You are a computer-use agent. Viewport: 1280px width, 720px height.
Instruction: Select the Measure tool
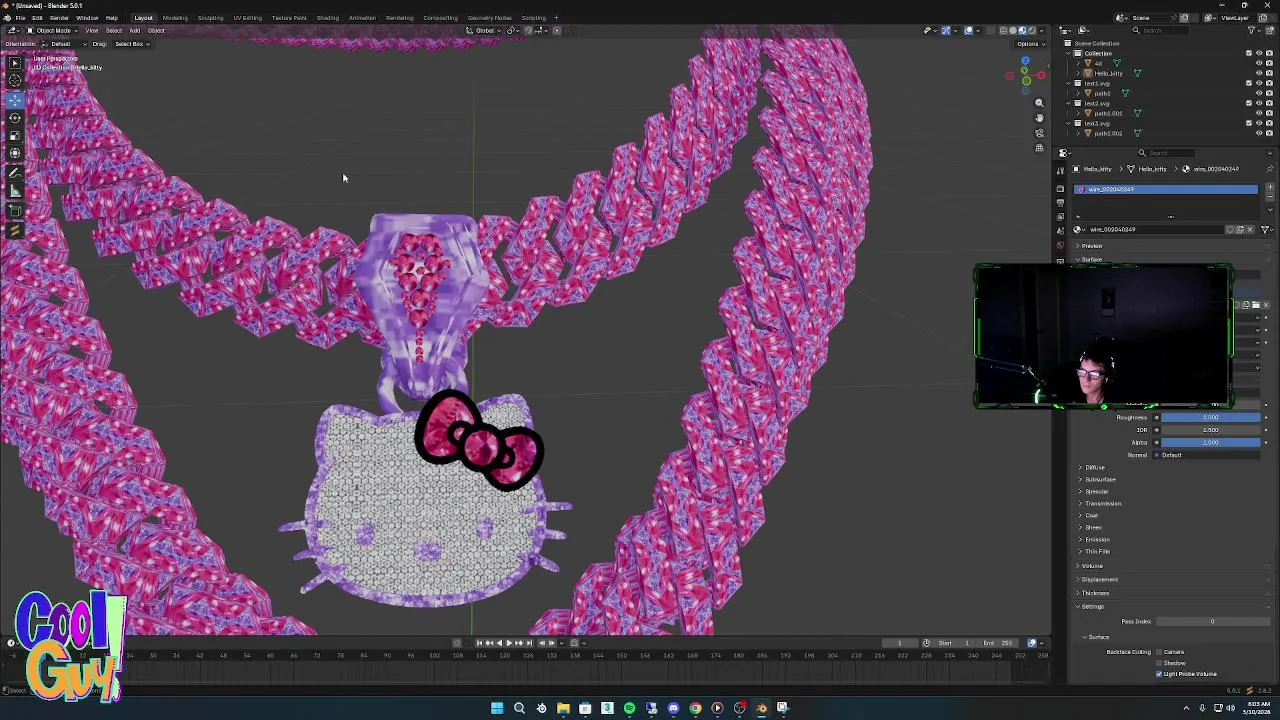[x=15, y=192]
